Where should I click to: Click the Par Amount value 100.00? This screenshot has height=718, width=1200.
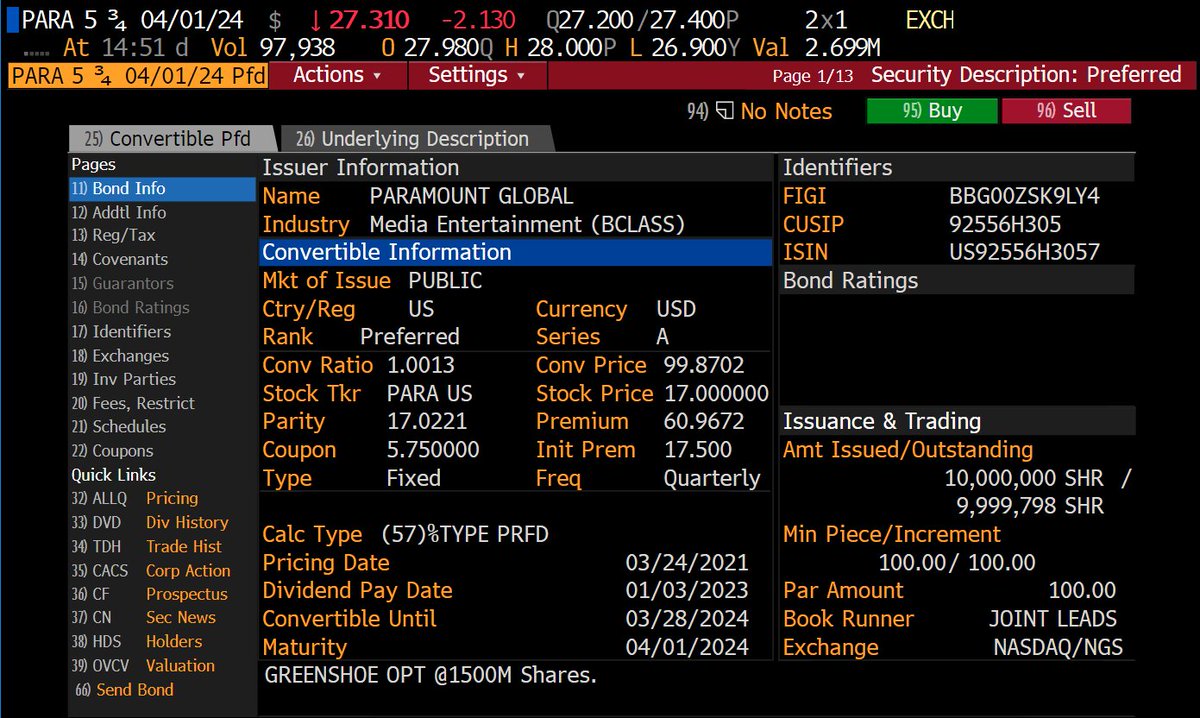[x=1082, y=590]
